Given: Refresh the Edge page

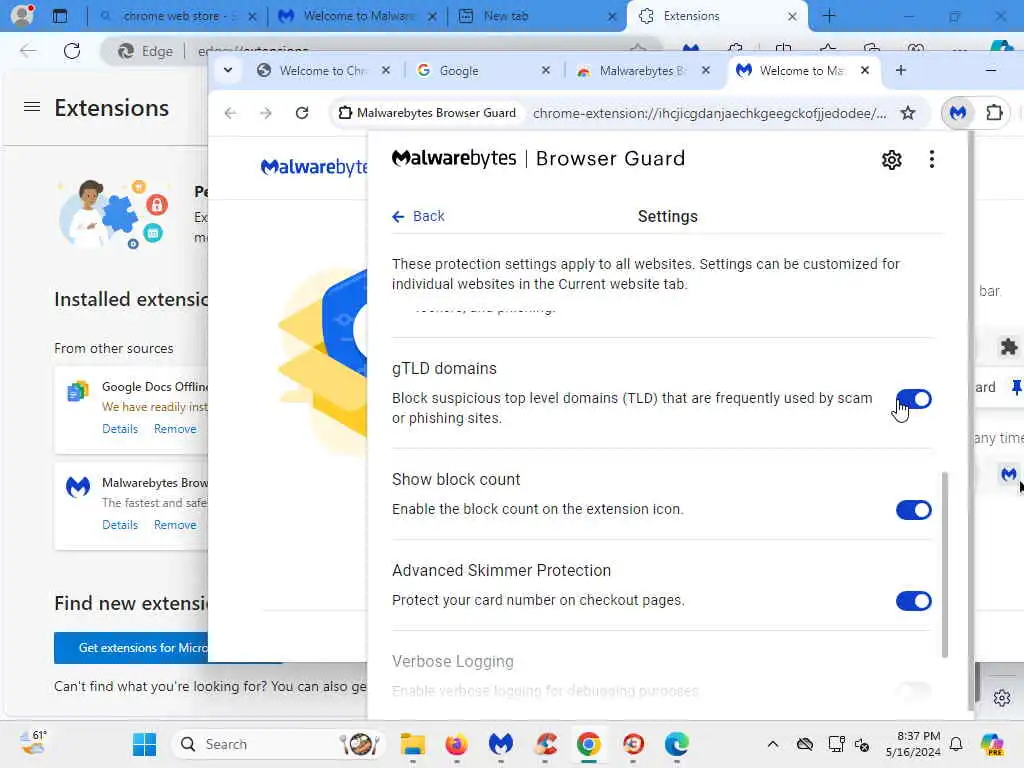Looking at the screenshot, I should click(x=72, y=51).
